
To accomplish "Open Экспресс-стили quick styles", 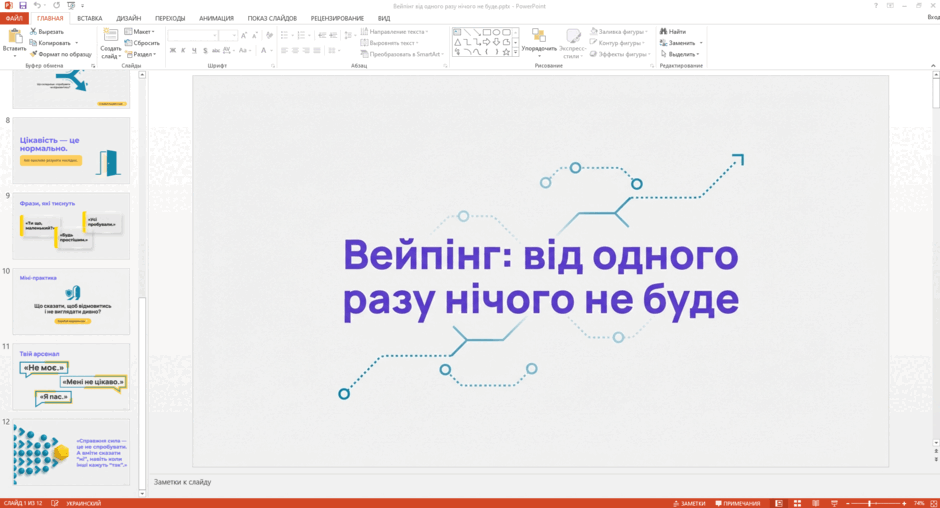I will click(x=573, y=43).
